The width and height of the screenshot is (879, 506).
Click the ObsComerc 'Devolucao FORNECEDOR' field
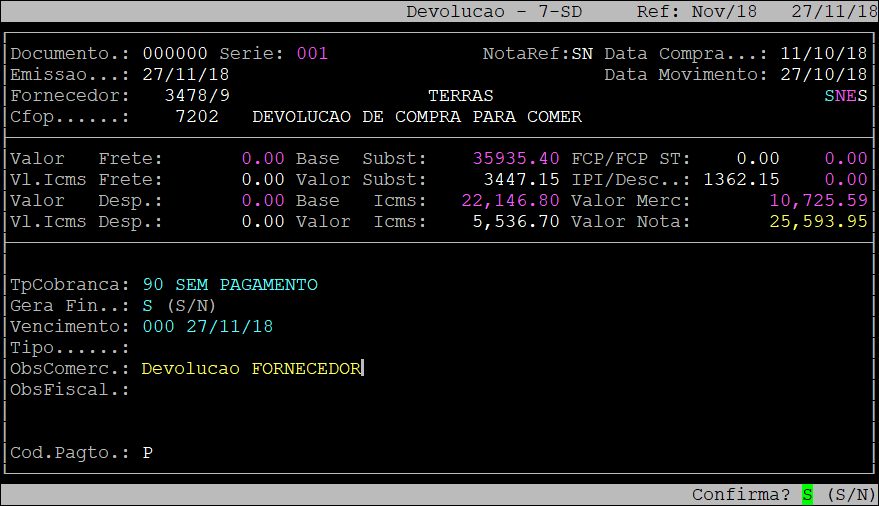click(251, 369)
